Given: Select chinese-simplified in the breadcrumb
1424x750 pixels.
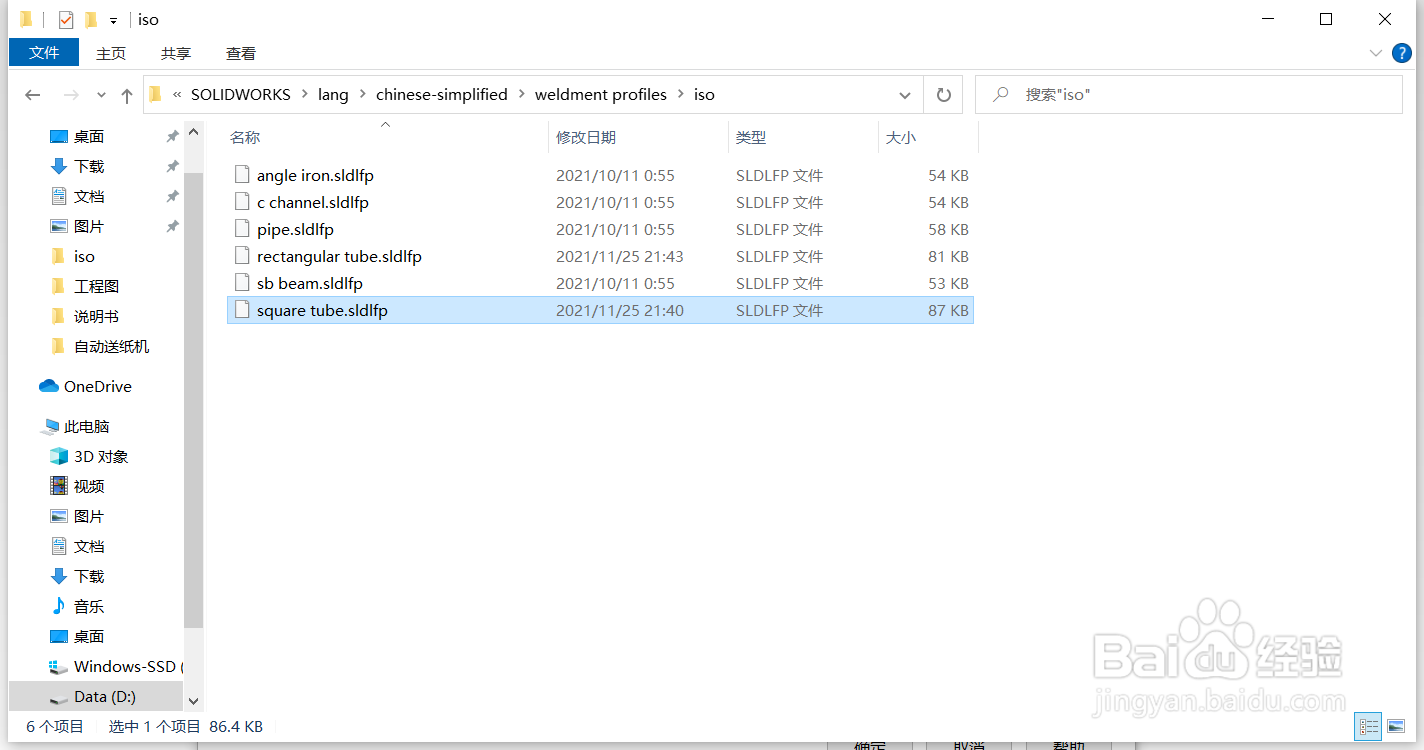Looking at the screenshot, I should (x=442, y=95).
